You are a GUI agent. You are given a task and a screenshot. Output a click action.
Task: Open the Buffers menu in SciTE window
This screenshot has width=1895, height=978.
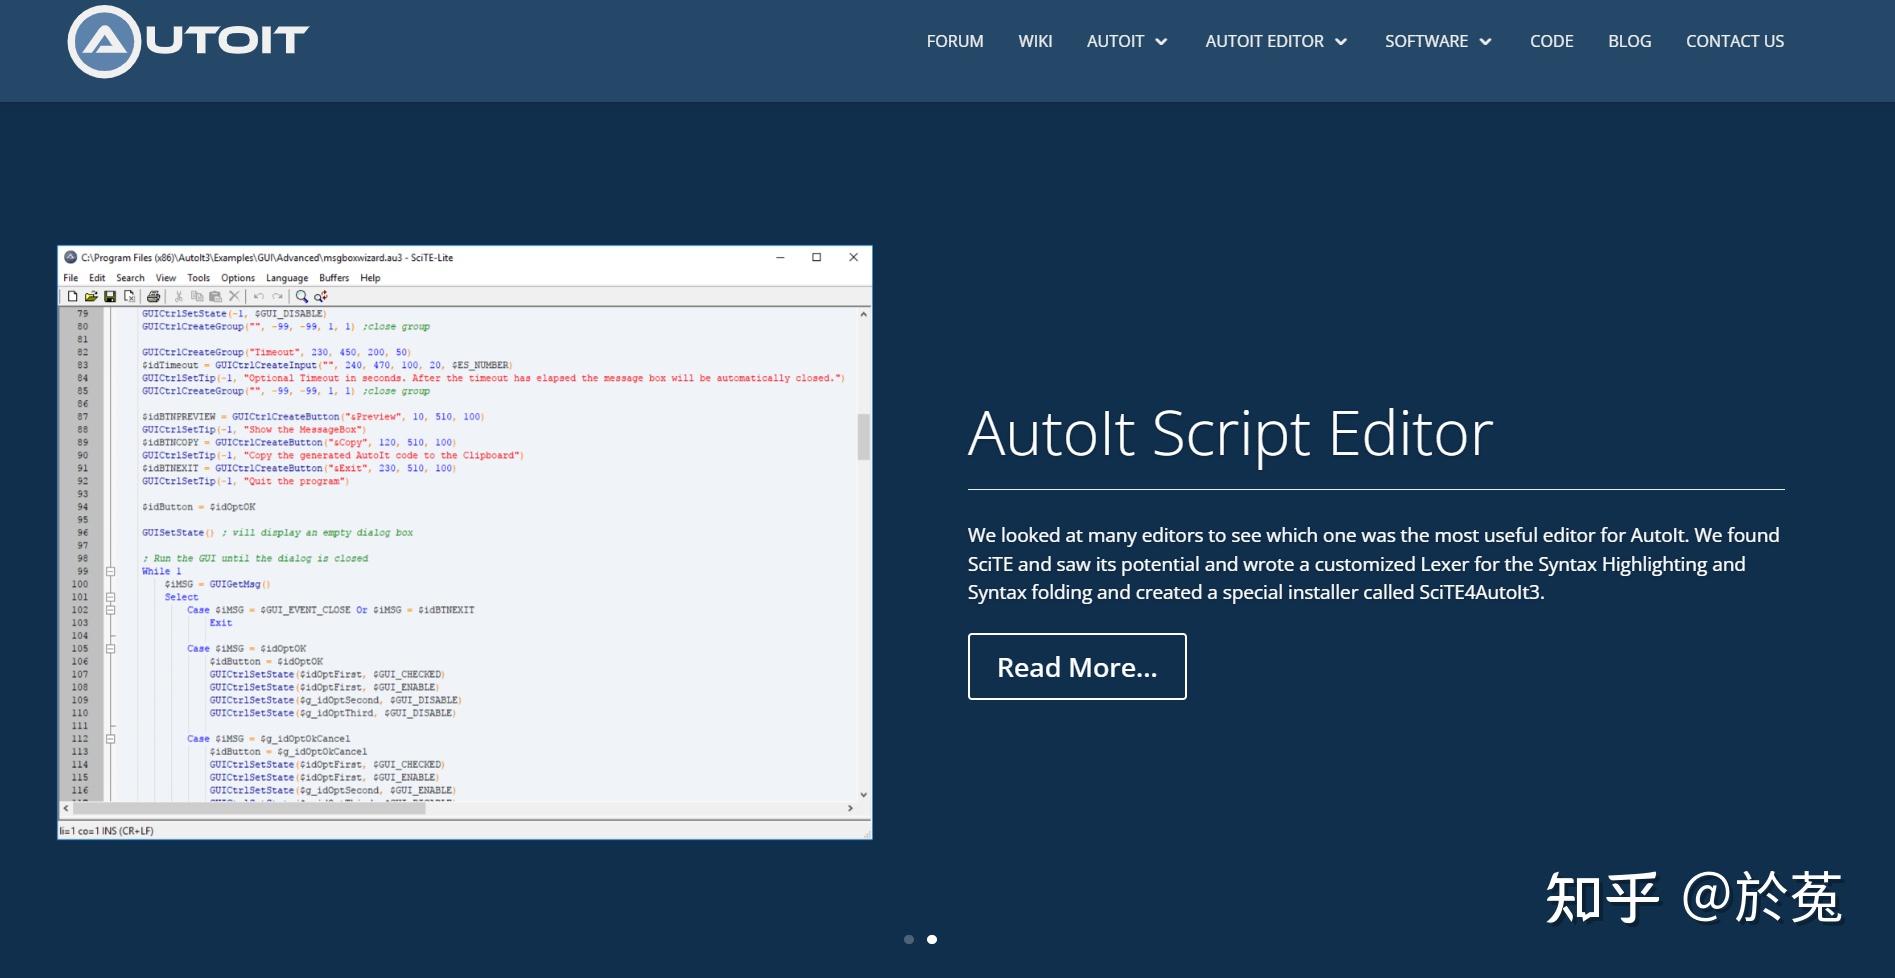tap(334, 278)
